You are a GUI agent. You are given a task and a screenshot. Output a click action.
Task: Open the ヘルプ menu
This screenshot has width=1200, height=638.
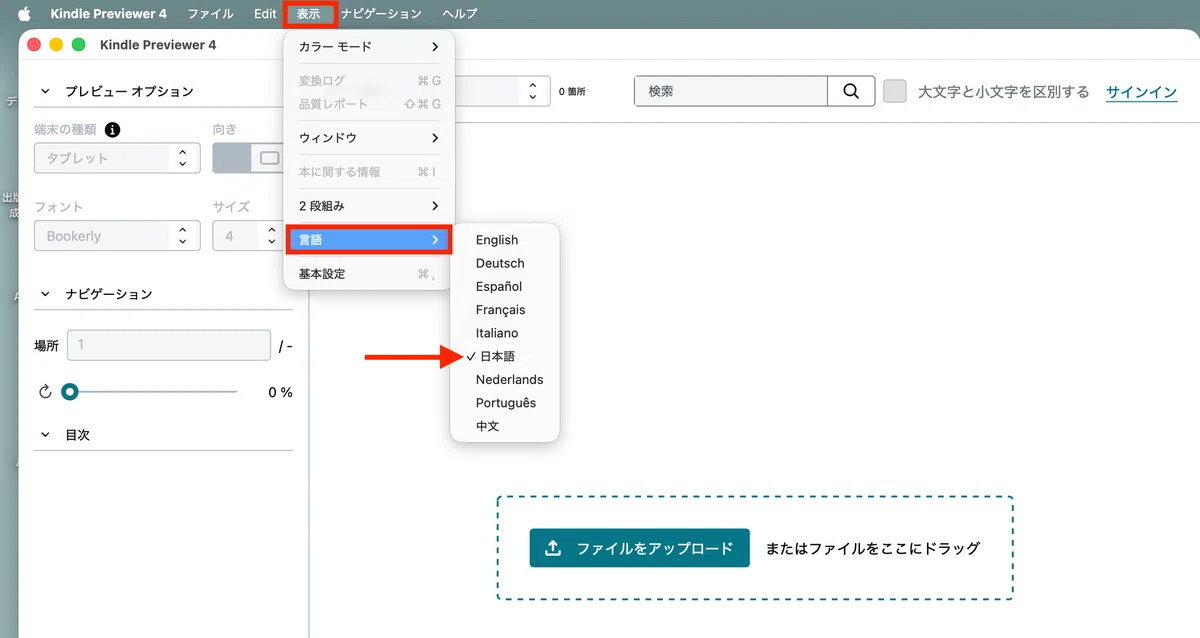click(460, 14)
